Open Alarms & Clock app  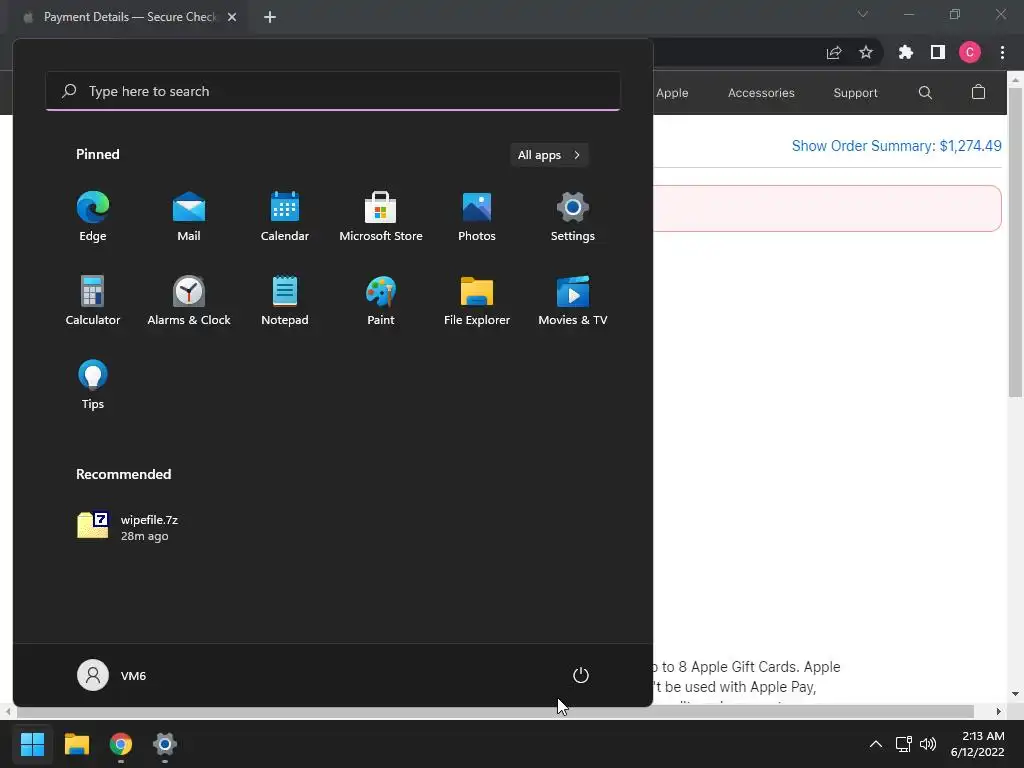[189, 300]
